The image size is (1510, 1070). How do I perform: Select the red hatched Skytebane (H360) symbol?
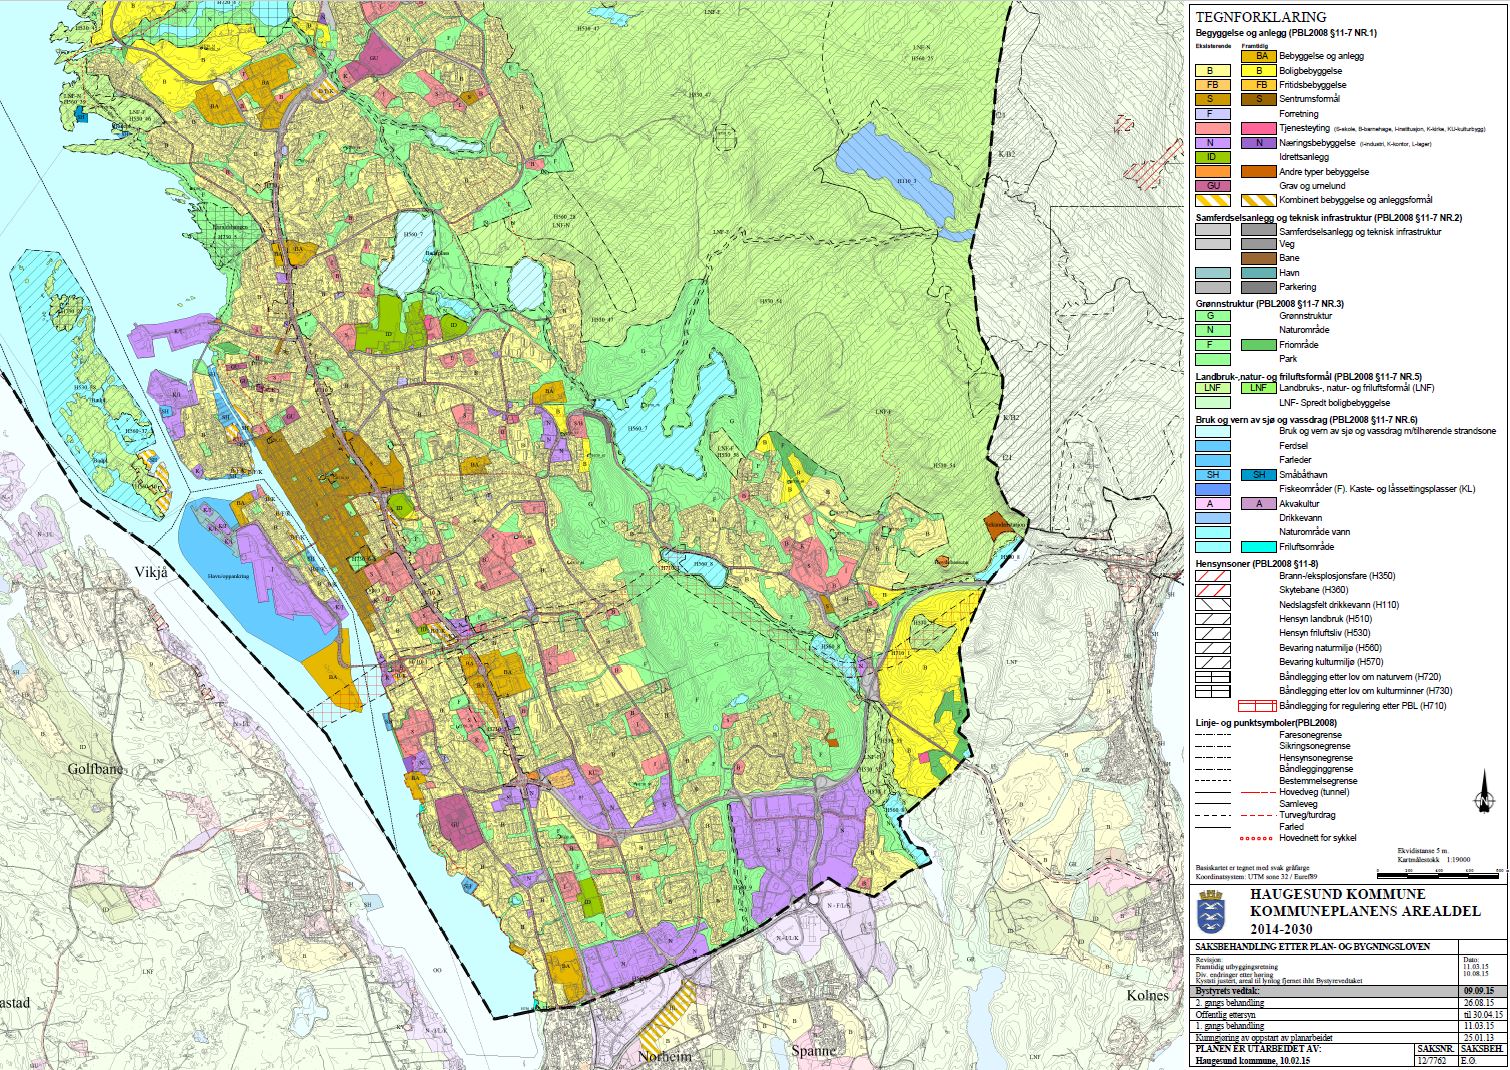1211,591
